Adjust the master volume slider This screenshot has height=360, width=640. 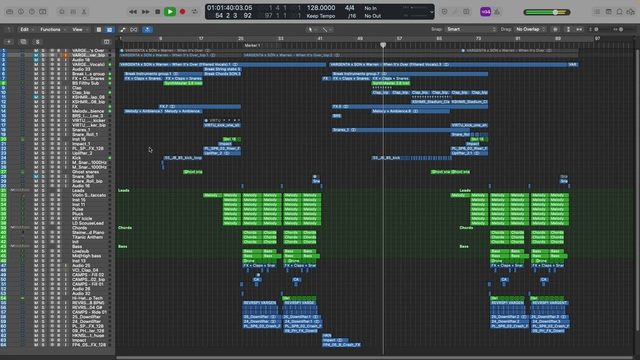pyautogui.click(x=547, y=12)
